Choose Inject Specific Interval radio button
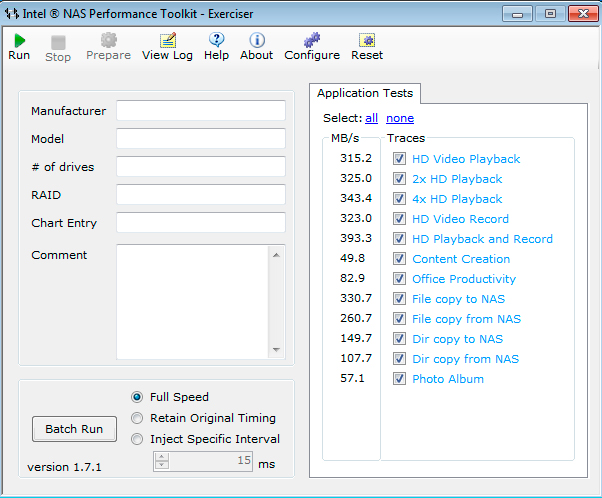This screenshot has height=498, width=602. click(138, 438)
